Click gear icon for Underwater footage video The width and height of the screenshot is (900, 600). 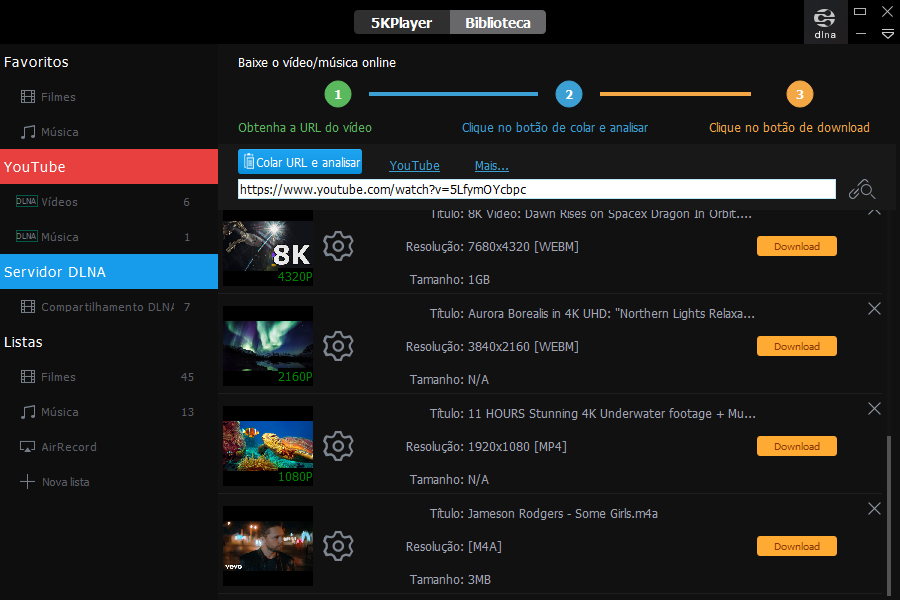[339, 446]
